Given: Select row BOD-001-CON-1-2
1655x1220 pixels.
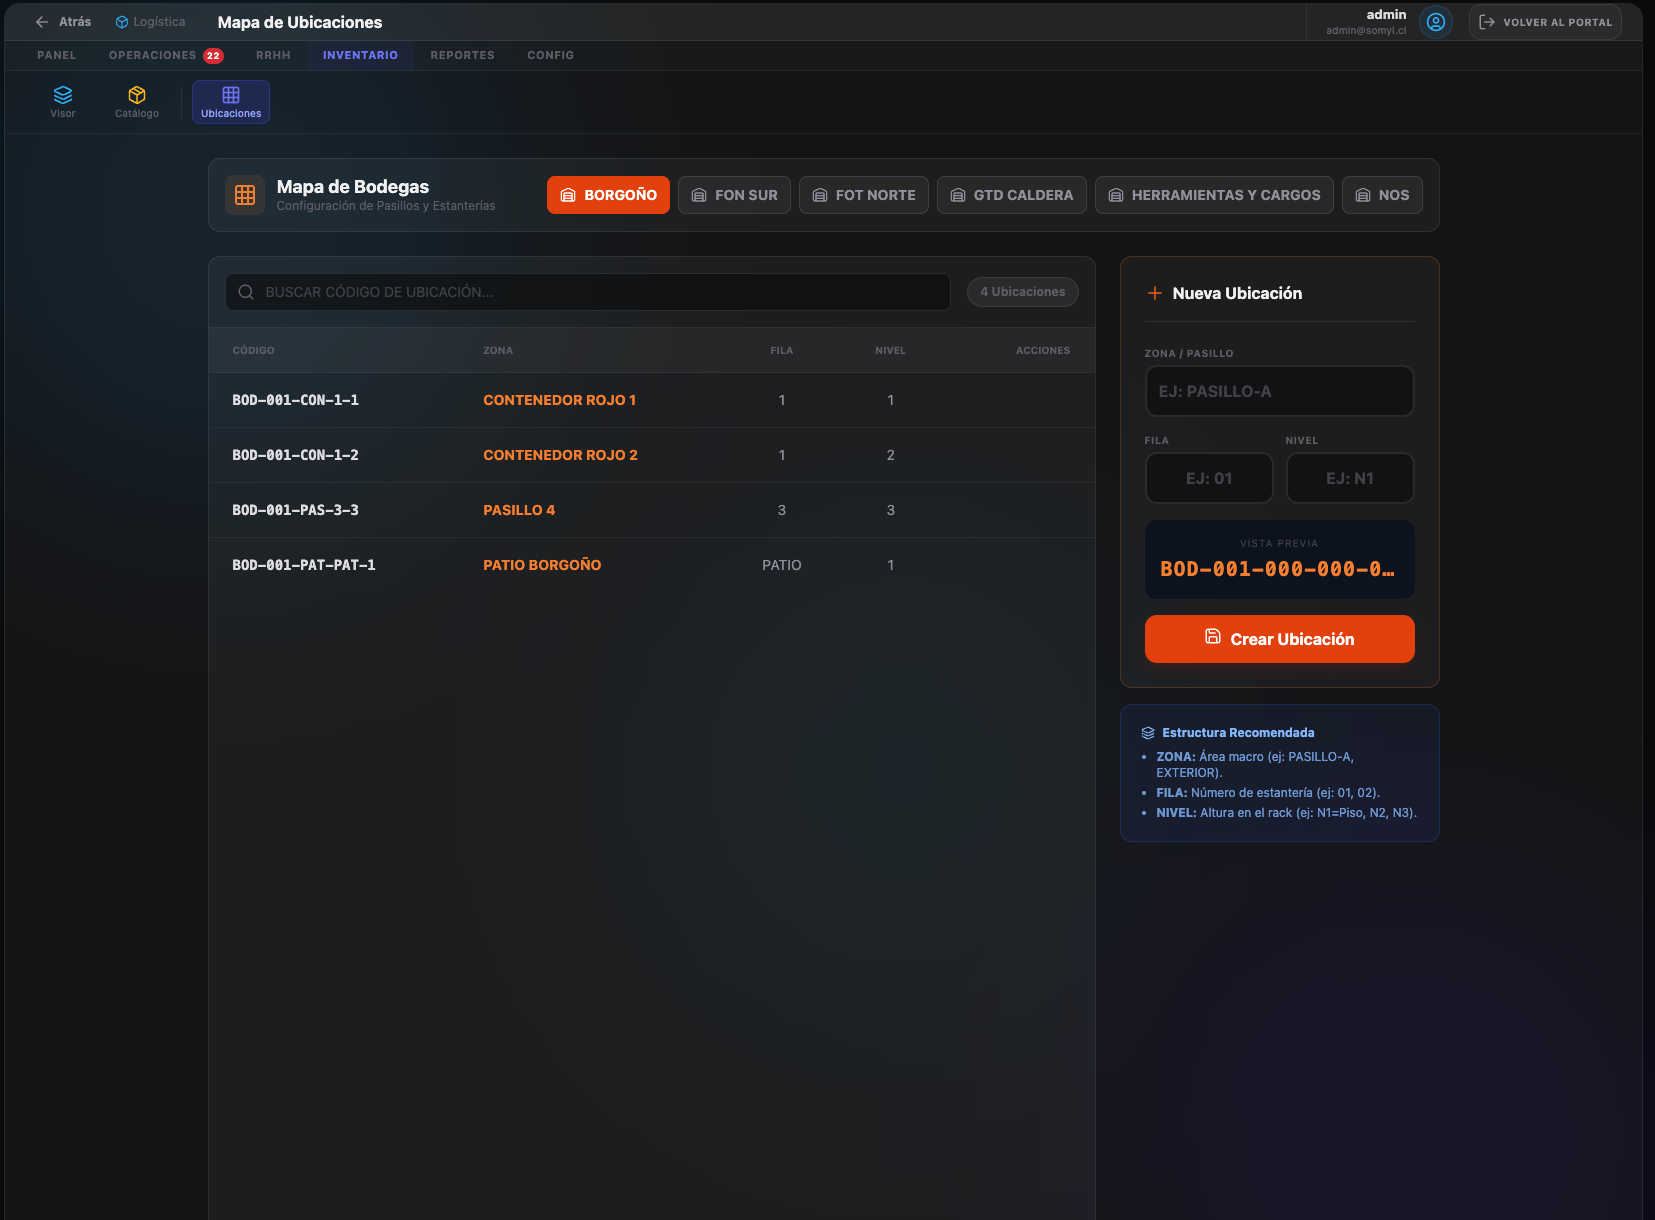Looking at the screenshot, I should 652,455.
